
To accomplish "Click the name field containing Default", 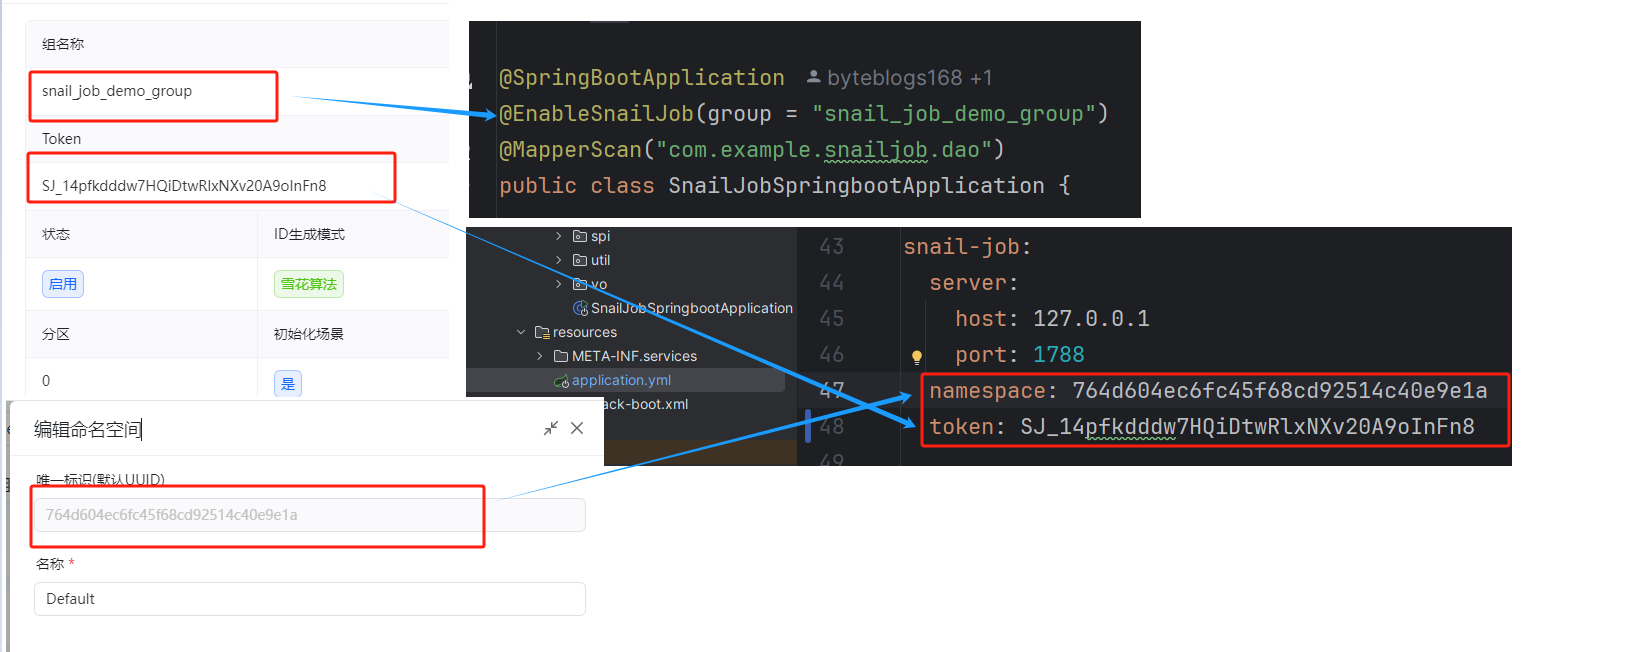I will coord(309,599).
